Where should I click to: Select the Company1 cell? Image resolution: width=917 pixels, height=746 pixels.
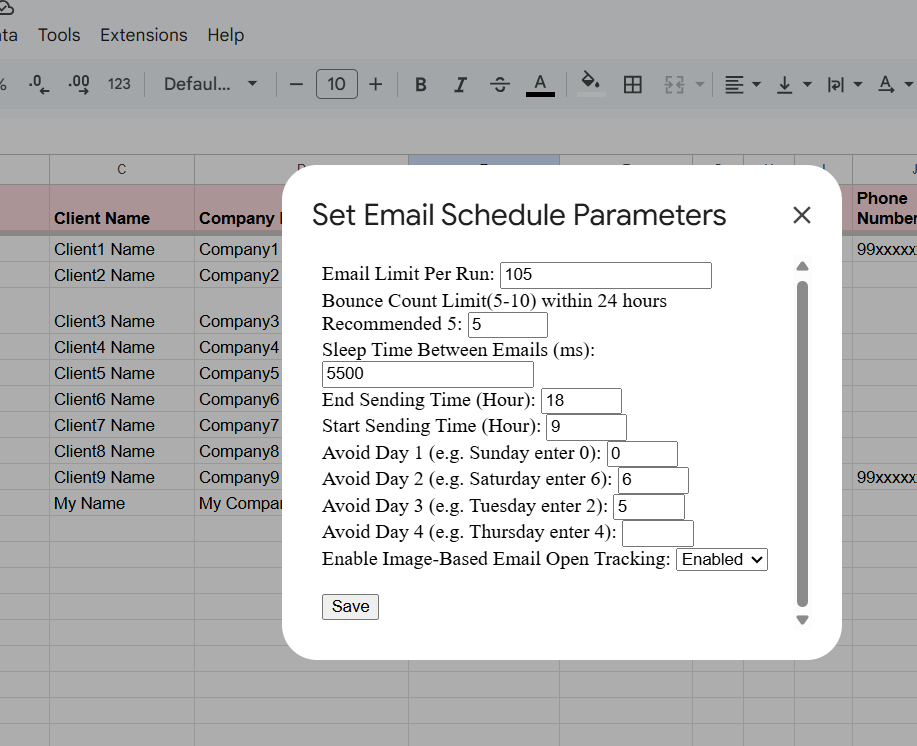click(239, 249)
